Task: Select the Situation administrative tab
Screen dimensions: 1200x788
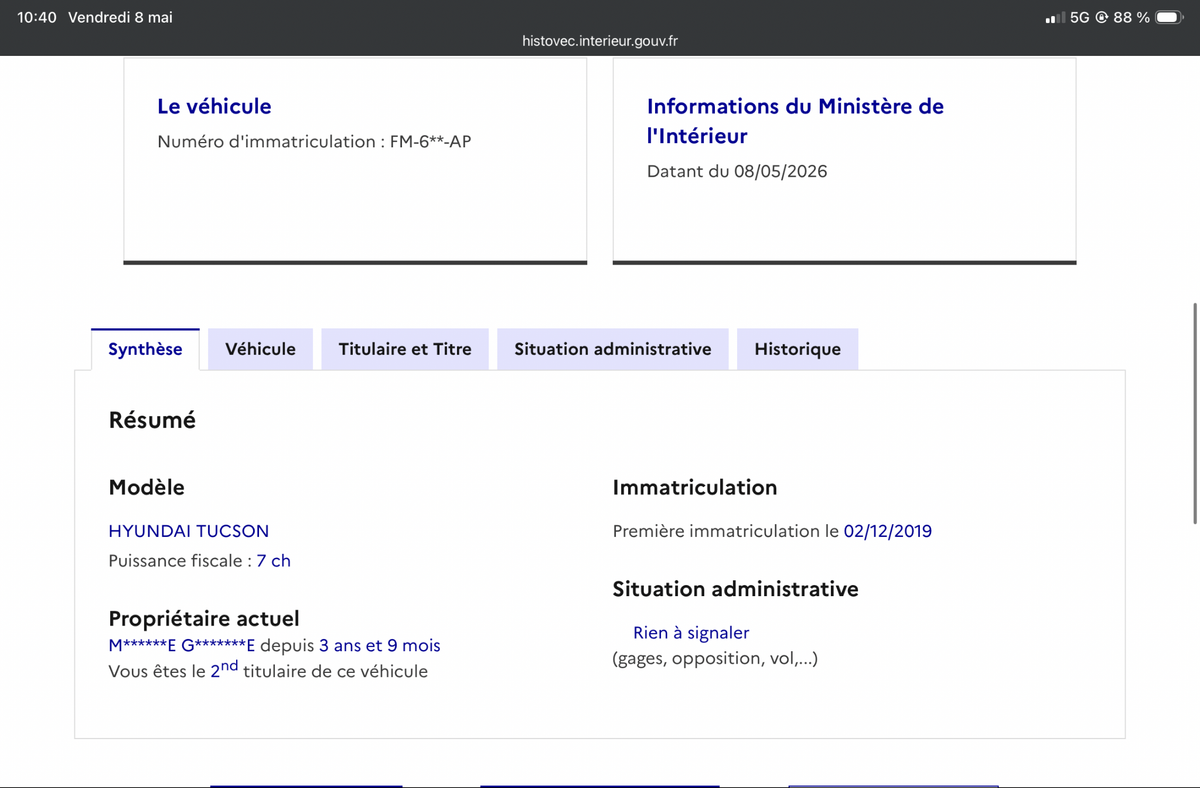Action: 613,349
